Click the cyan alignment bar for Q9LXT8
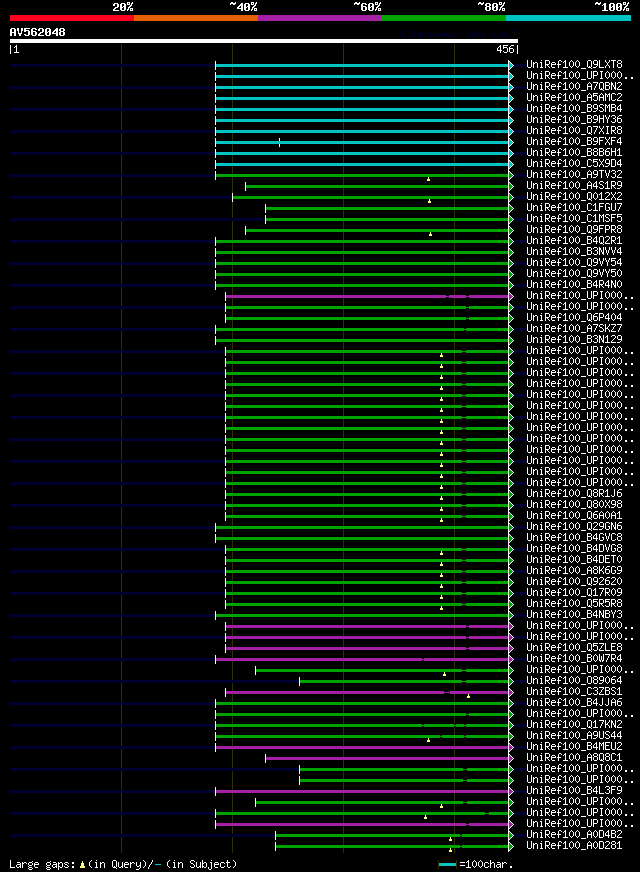 (x=363, y=65)
